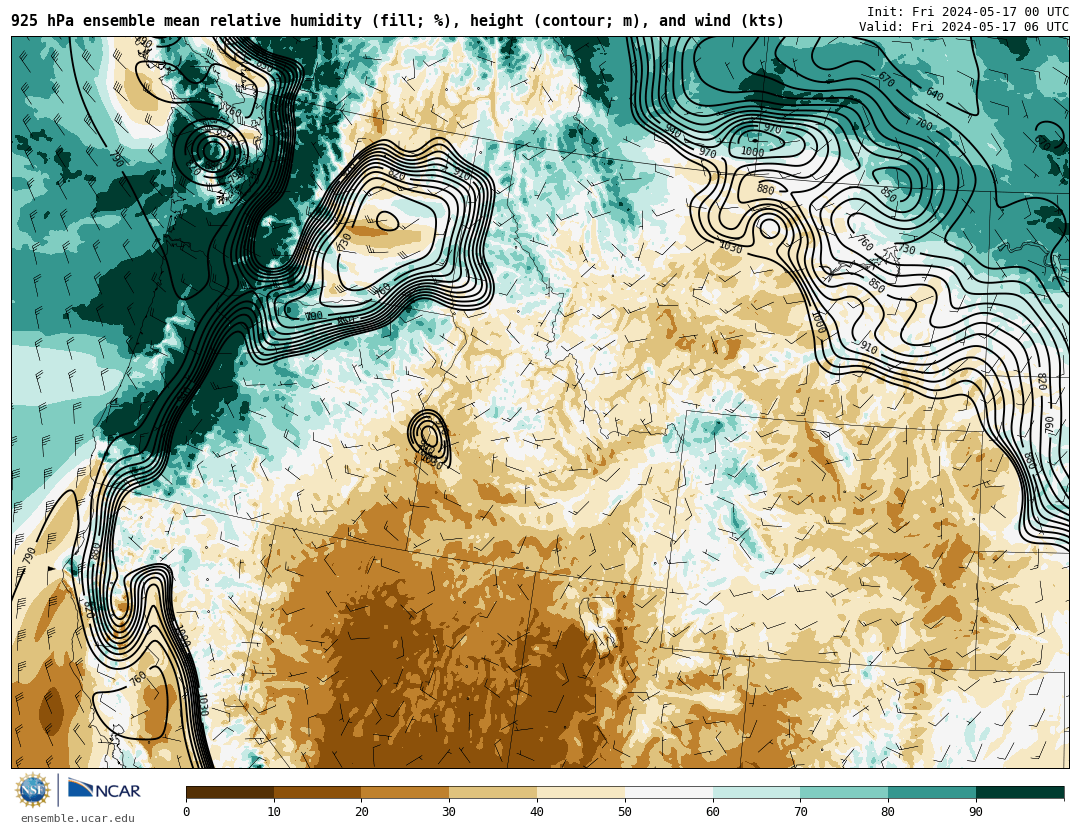Click the 10-20 brown colorbar segment
The image size is (1080, 831).
click(x=318, y=792)
